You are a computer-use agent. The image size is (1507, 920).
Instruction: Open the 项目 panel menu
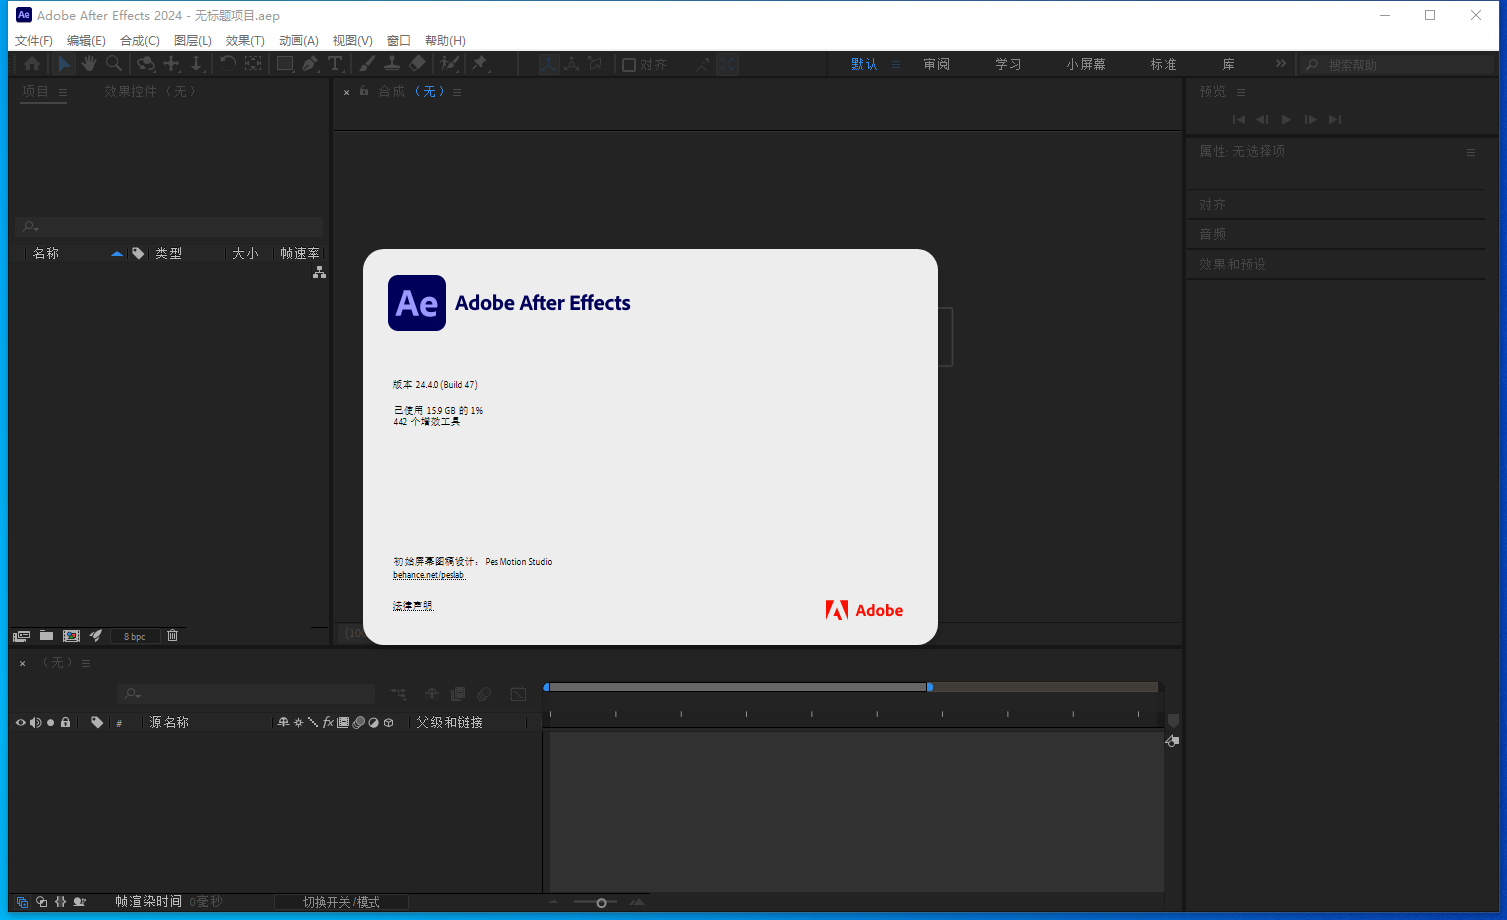(63, 92)
